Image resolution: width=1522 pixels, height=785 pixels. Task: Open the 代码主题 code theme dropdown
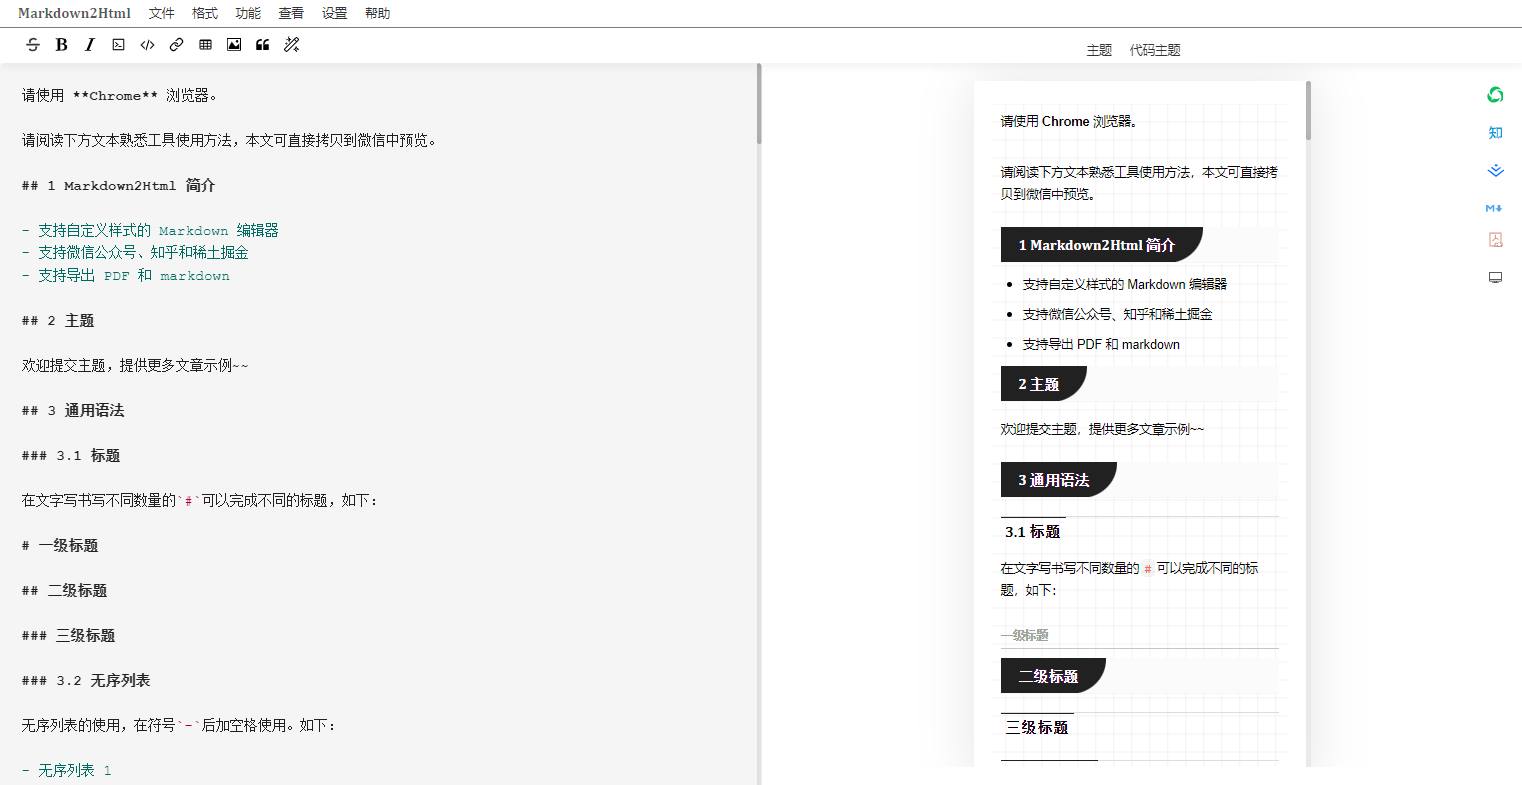1155,50
